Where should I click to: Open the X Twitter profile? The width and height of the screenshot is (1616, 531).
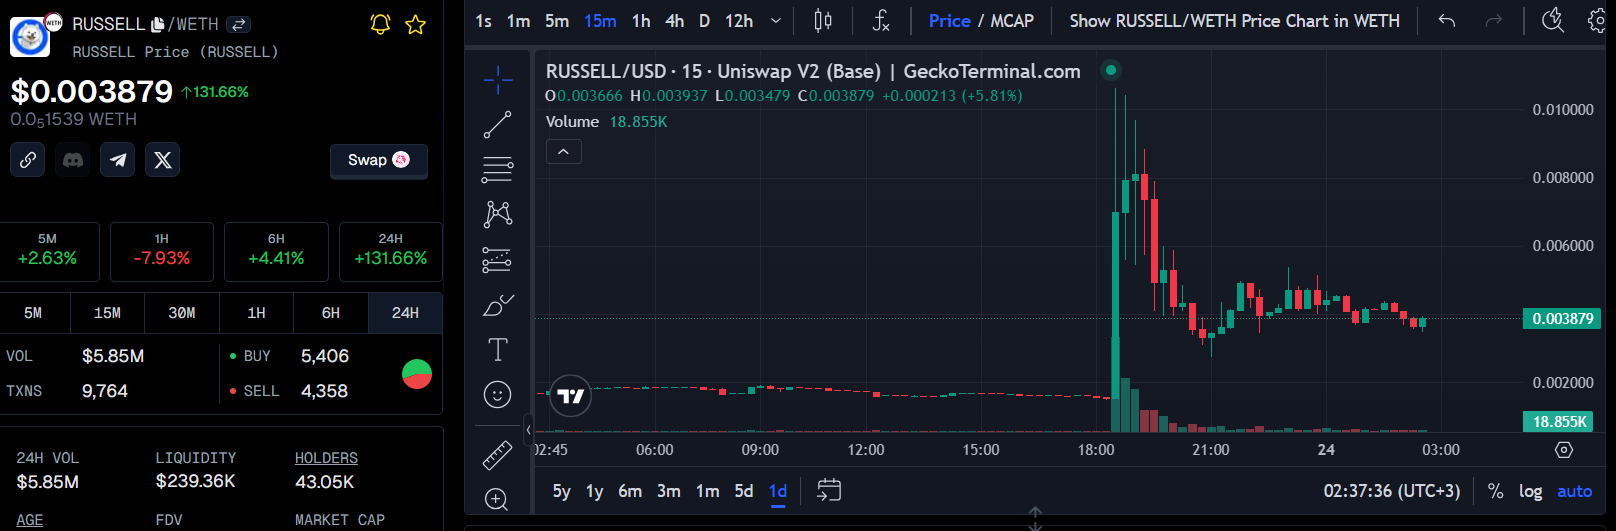[163, 160]
